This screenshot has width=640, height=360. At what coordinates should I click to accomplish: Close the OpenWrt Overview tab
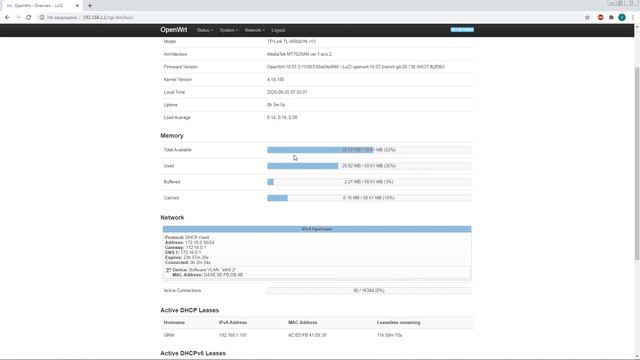[x=77, y=6]
